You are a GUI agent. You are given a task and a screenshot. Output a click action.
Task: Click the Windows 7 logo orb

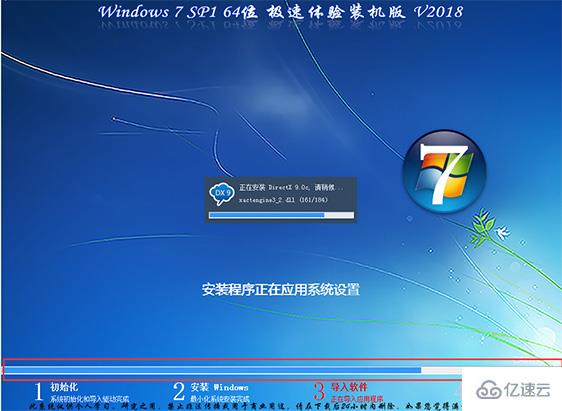click(x=444, y=172)
